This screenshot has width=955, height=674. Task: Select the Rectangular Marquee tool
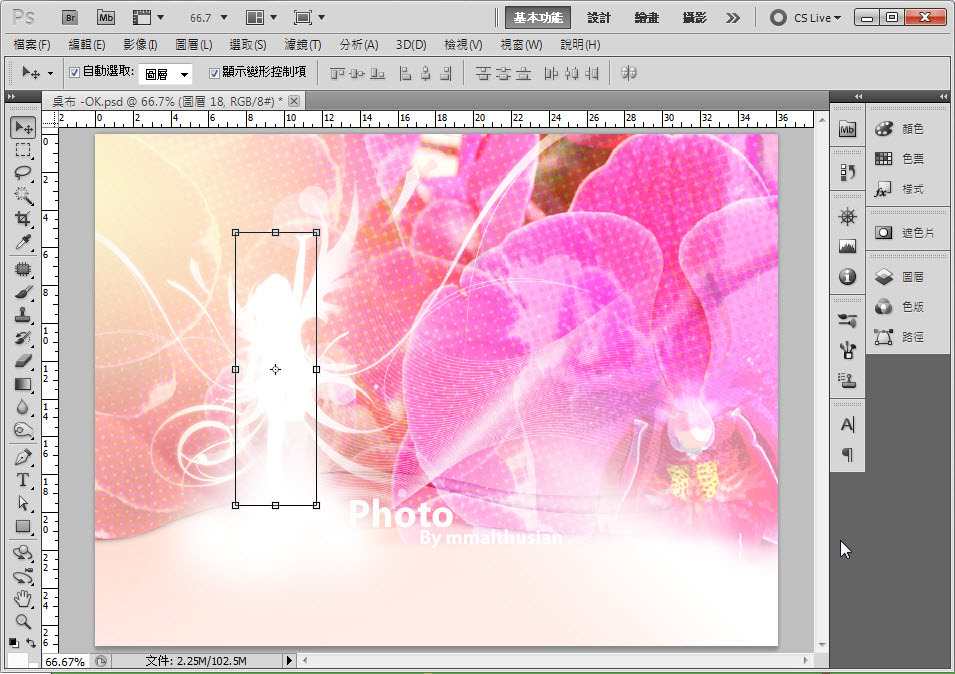click(x=23, y=150)
